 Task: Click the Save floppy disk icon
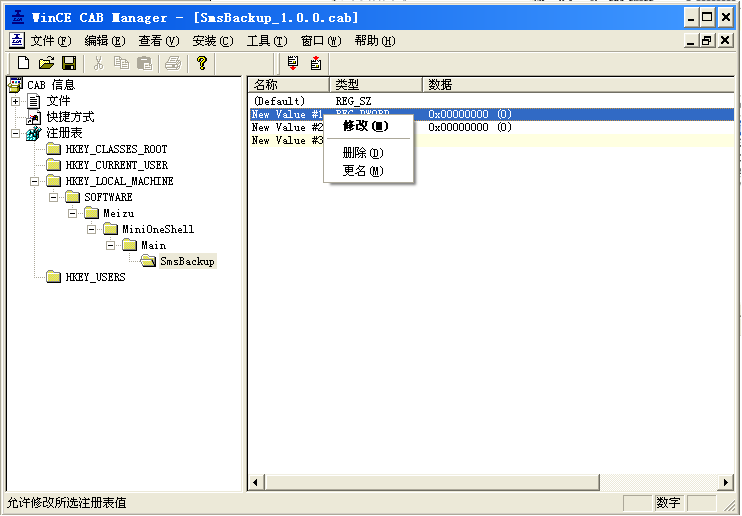point(70,63)
